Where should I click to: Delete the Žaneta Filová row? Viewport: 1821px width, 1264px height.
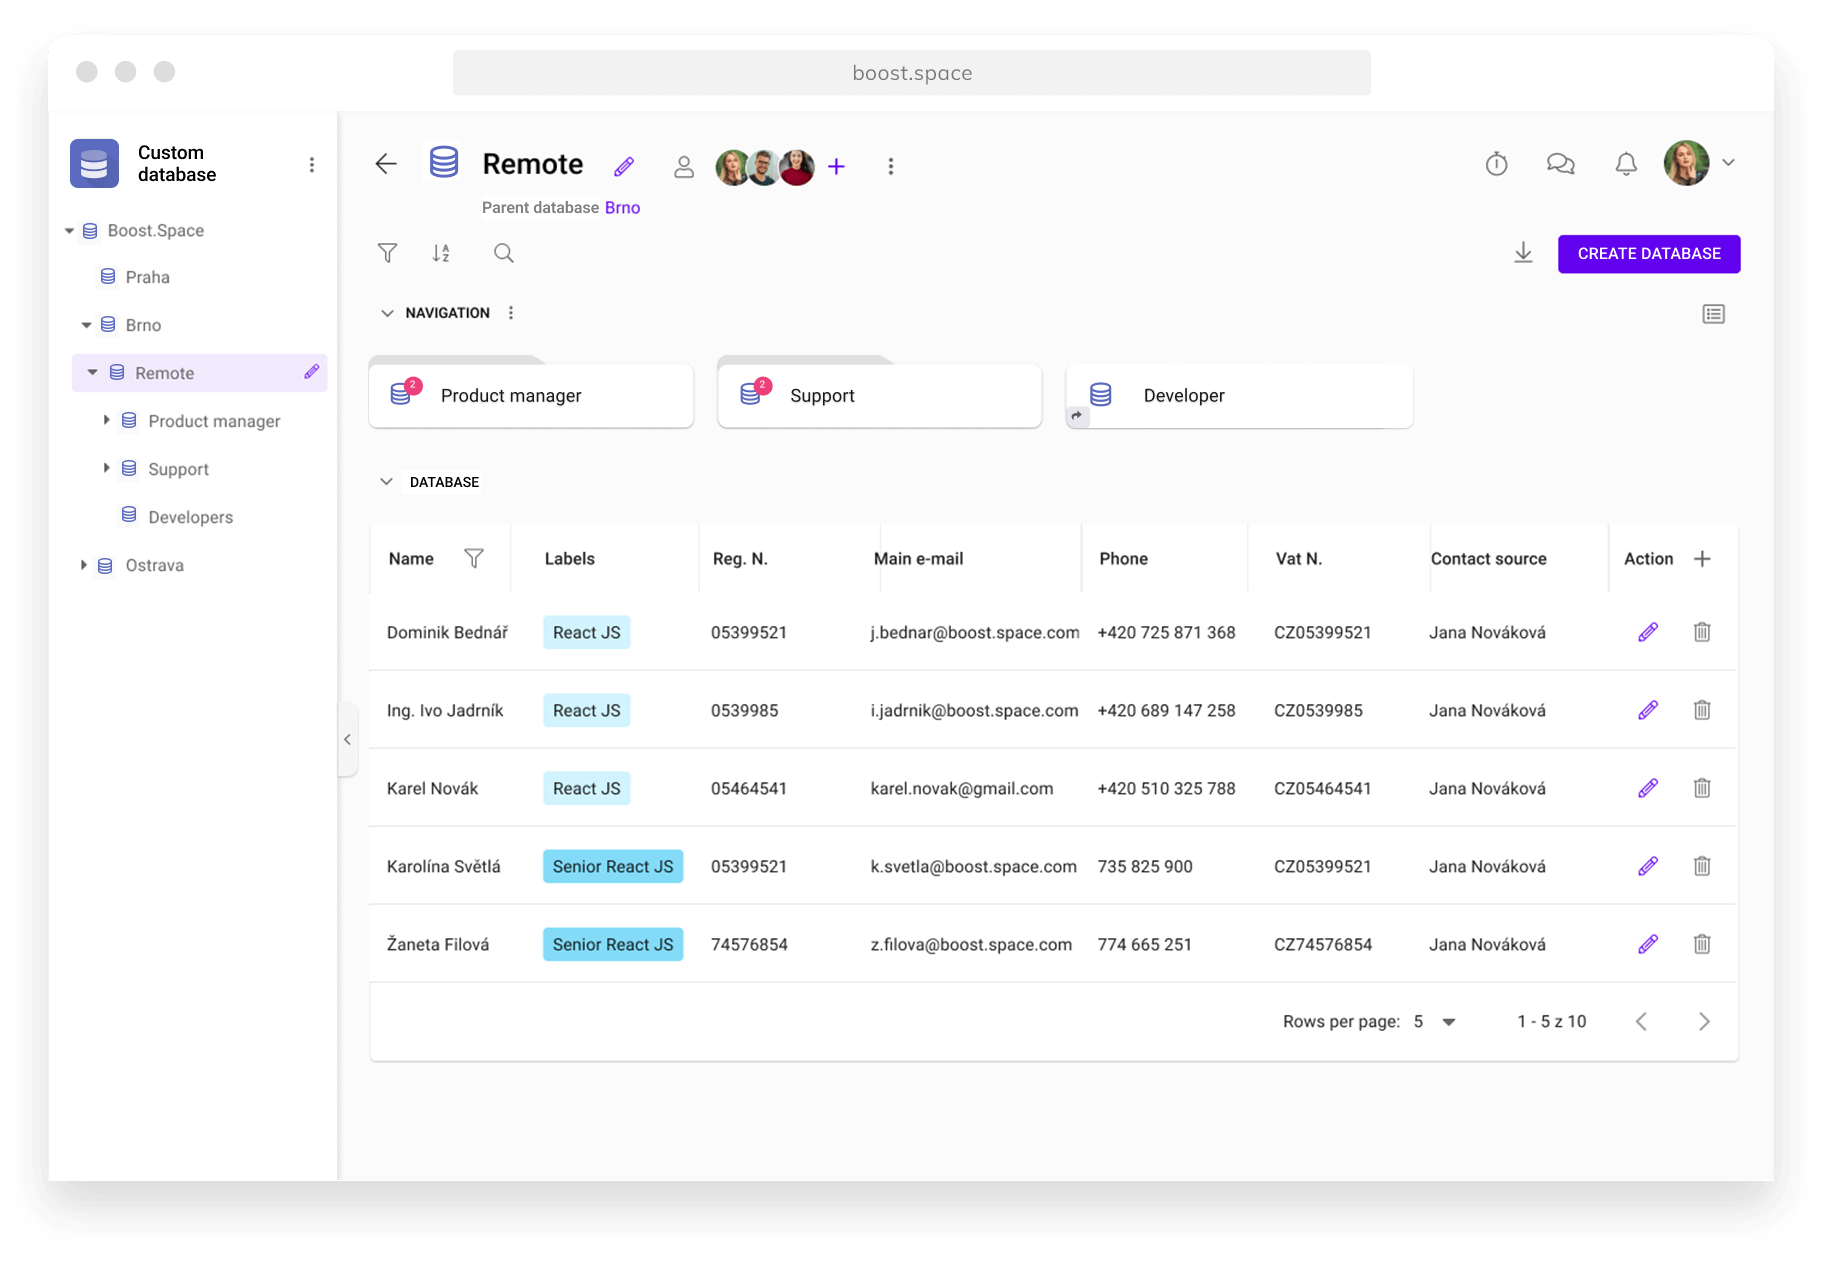pyautogui.click(x=1701, y=944)
